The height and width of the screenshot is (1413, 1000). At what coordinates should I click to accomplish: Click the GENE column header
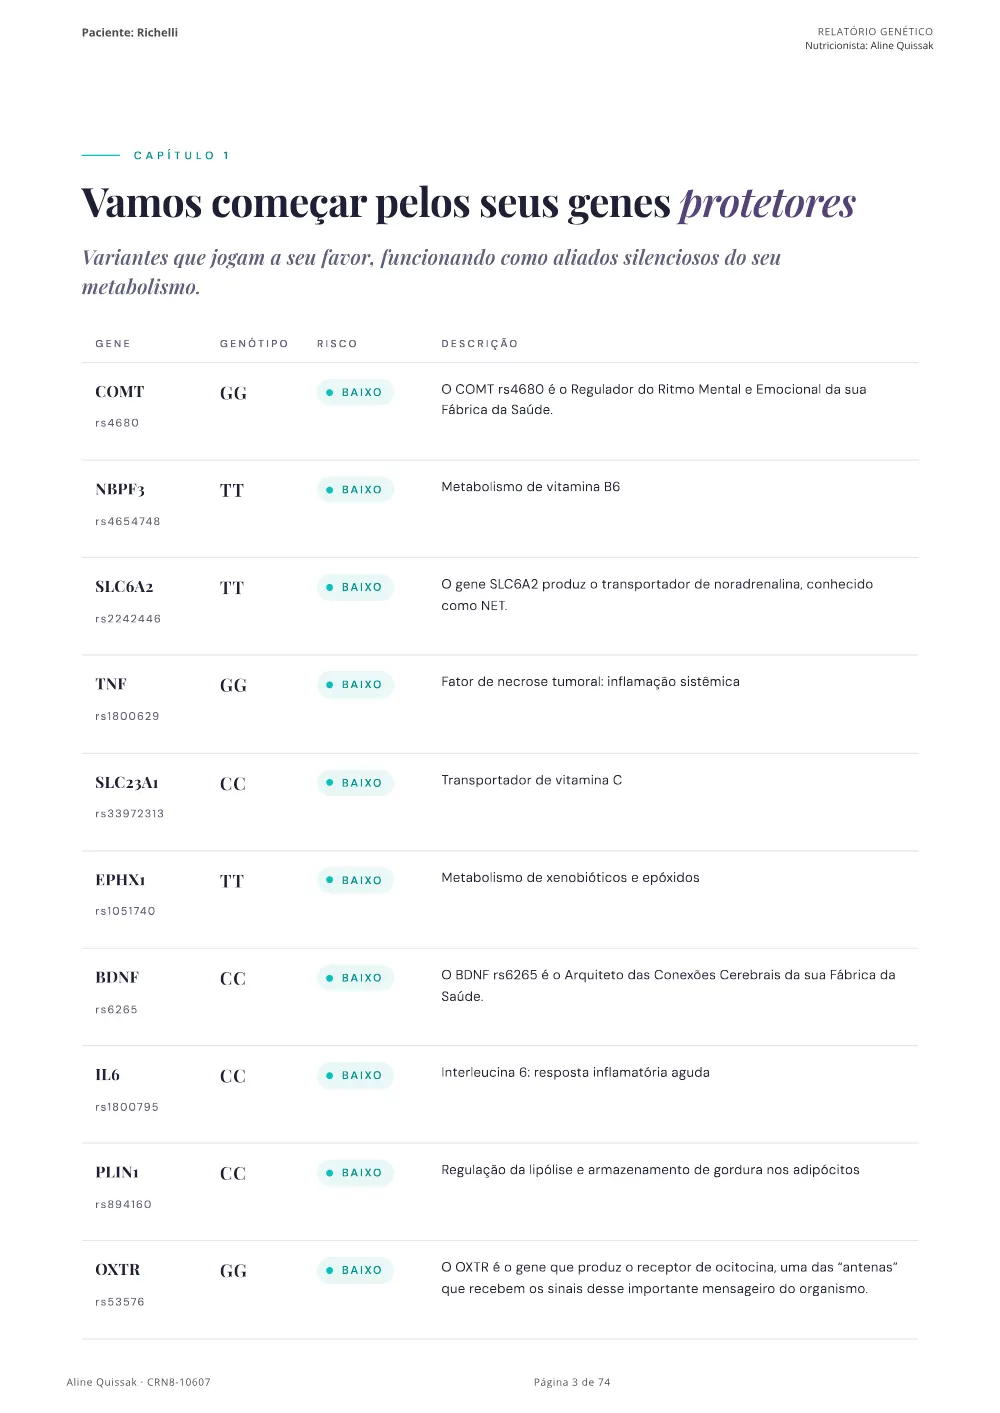pos(113,344)
